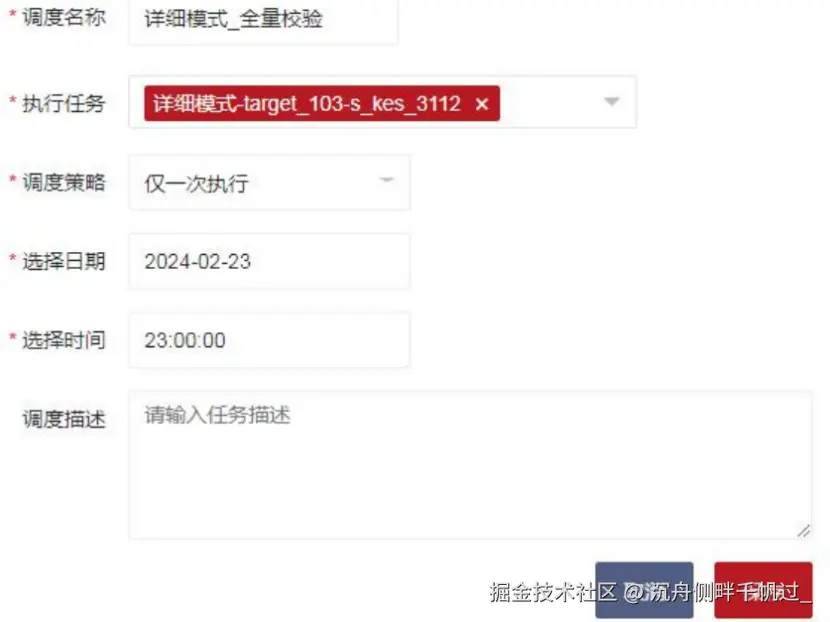Viewport: 830px width, 622px height.
Task: Click the 调度策略 field label
Action: click(x=64, y=182)
